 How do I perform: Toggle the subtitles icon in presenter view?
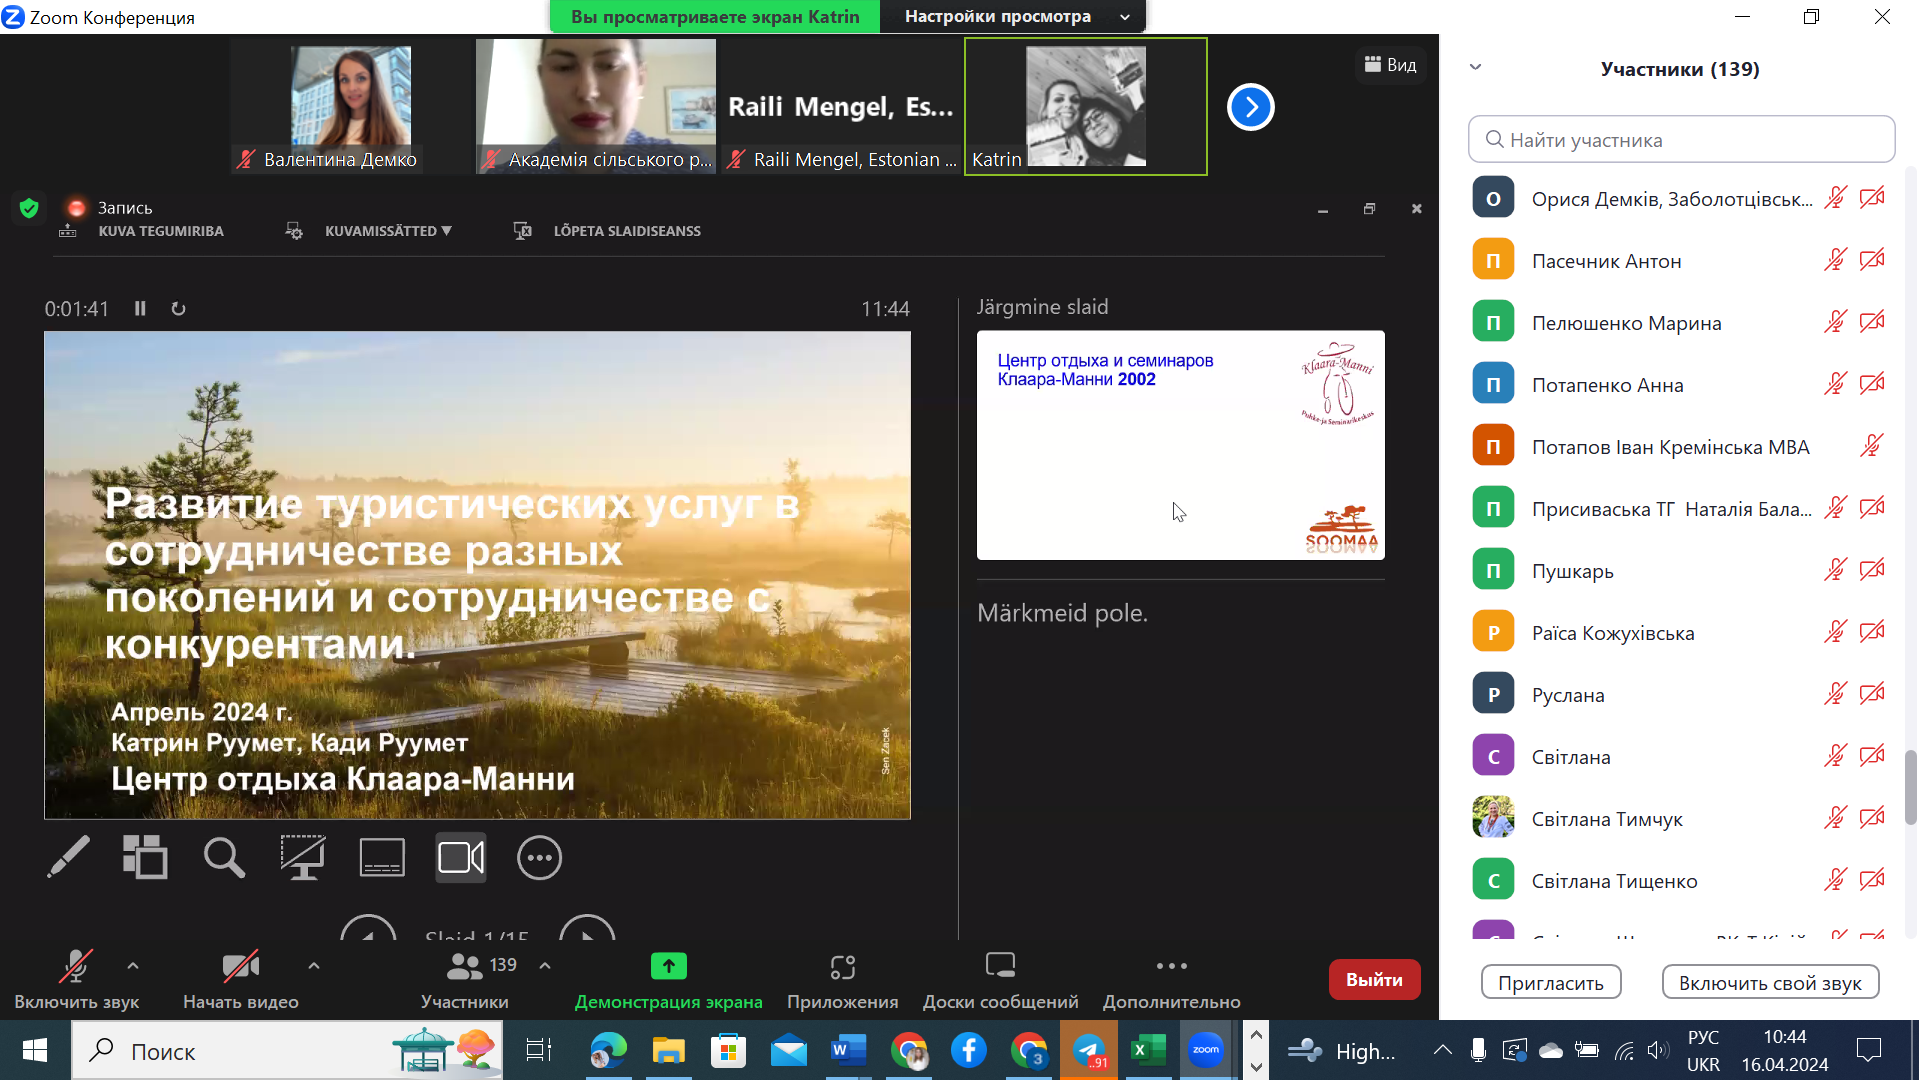(x=382, y=857)
